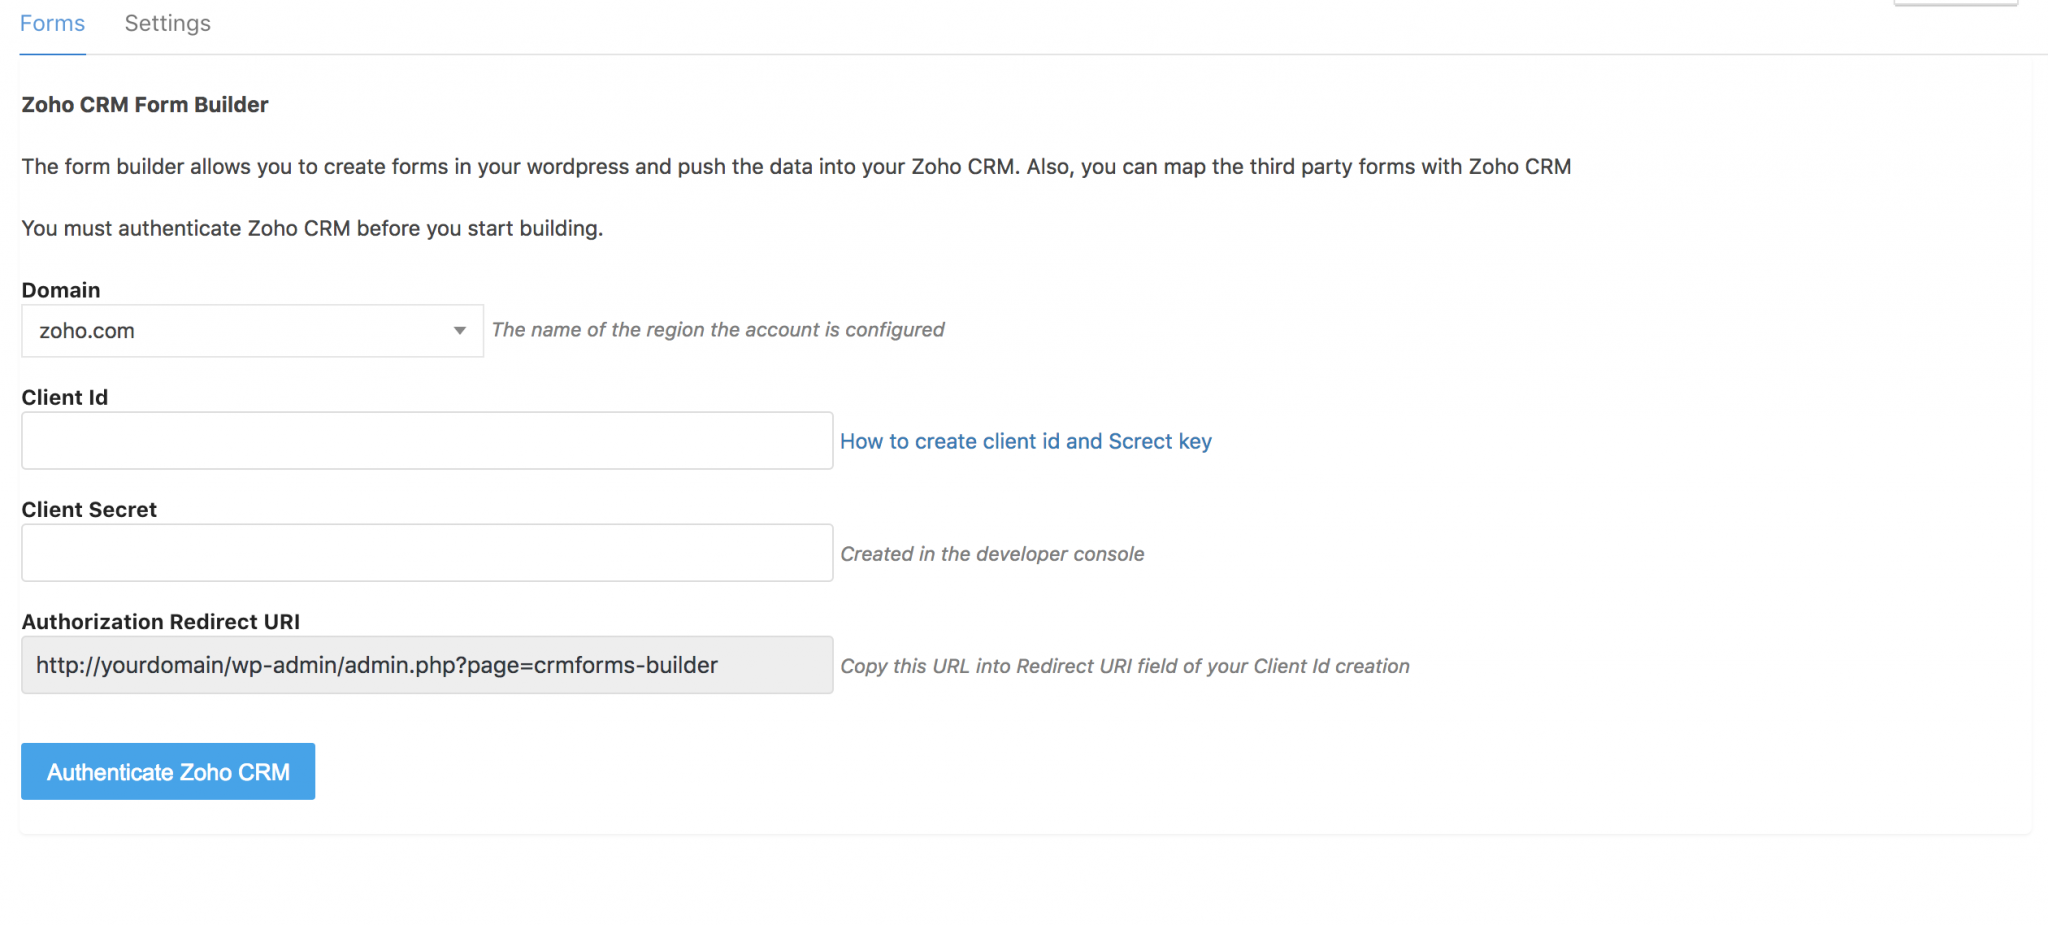Screen dimensions: 2048x925
Task: Click the region name hint beside Domain
Action: [717, 330]
